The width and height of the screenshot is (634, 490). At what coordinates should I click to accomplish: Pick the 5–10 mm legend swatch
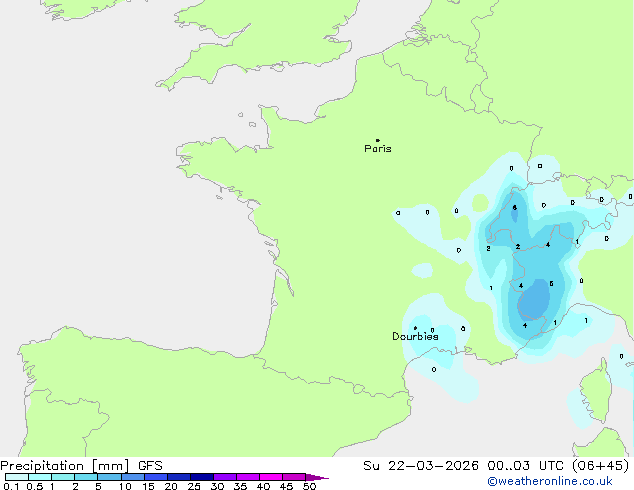(x=109, y=477)
